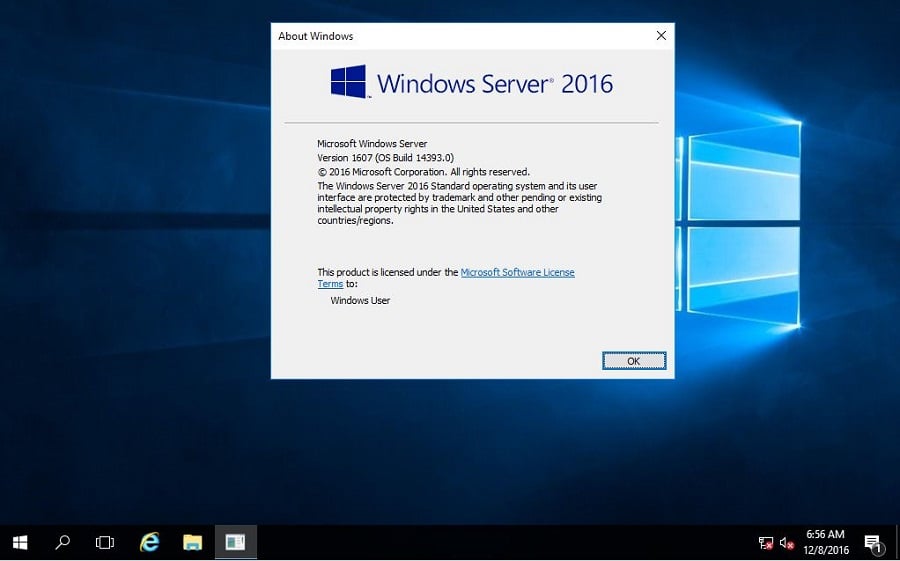Open Action Center notifications icon
Image resolution: width=900 pixels, height=561 pixels.
[872, 543]
